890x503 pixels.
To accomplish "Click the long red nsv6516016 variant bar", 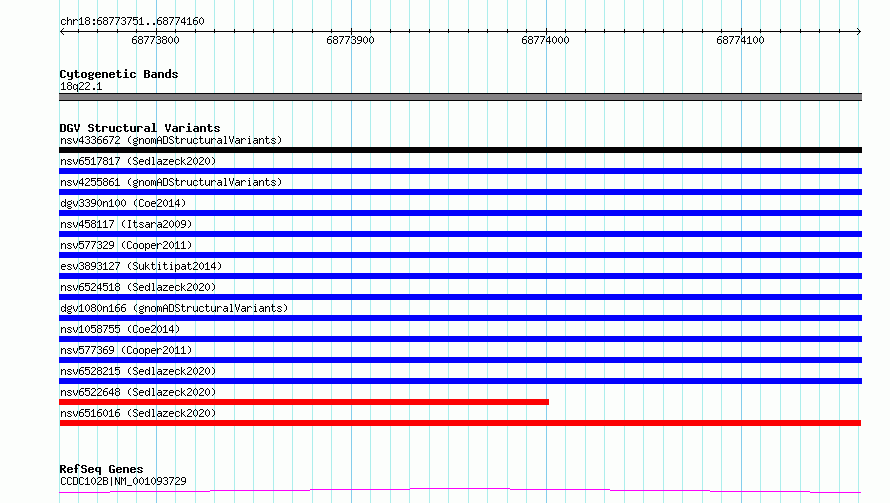I will [x=460, y=423].
